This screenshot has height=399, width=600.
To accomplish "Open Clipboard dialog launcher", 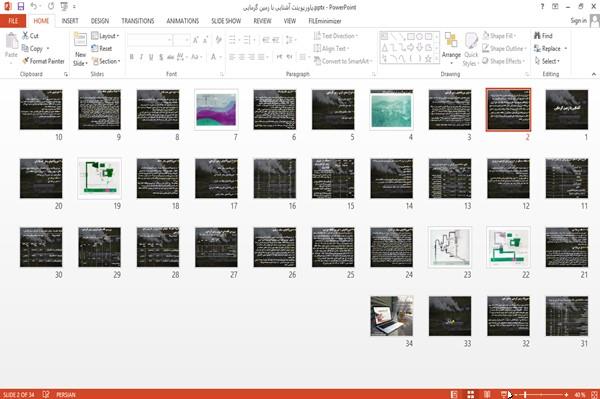I will pyautogui.click(x=66, y=74).
